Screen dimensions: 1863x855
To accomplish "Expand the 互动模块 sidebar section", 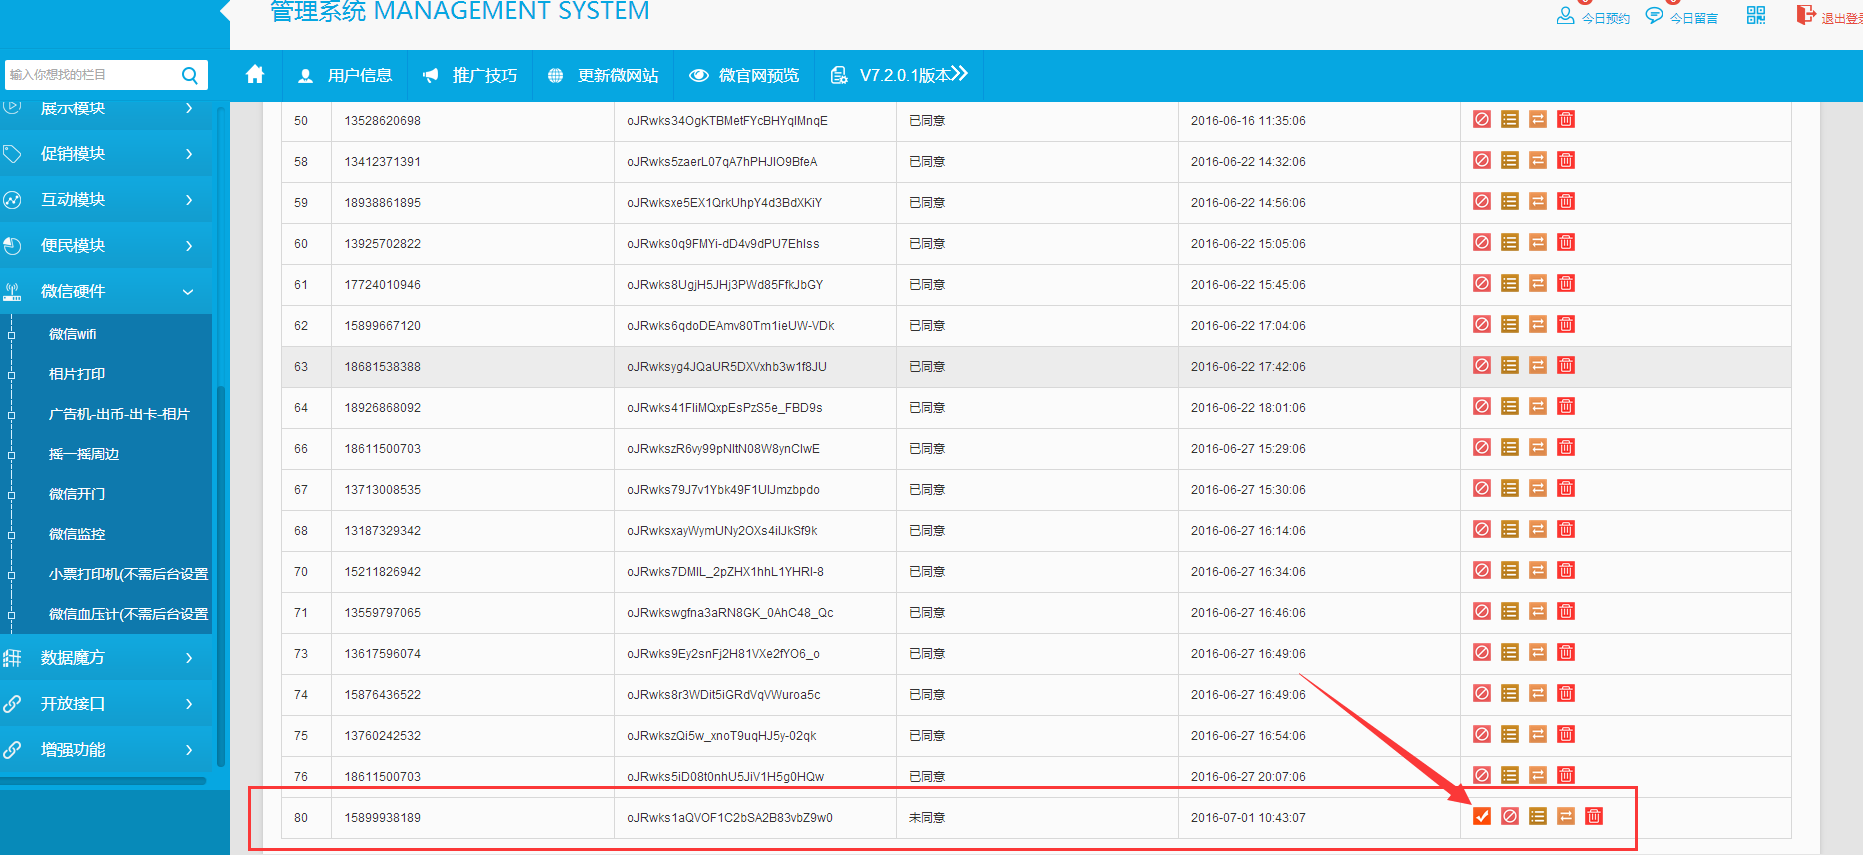I will (106, 200).
